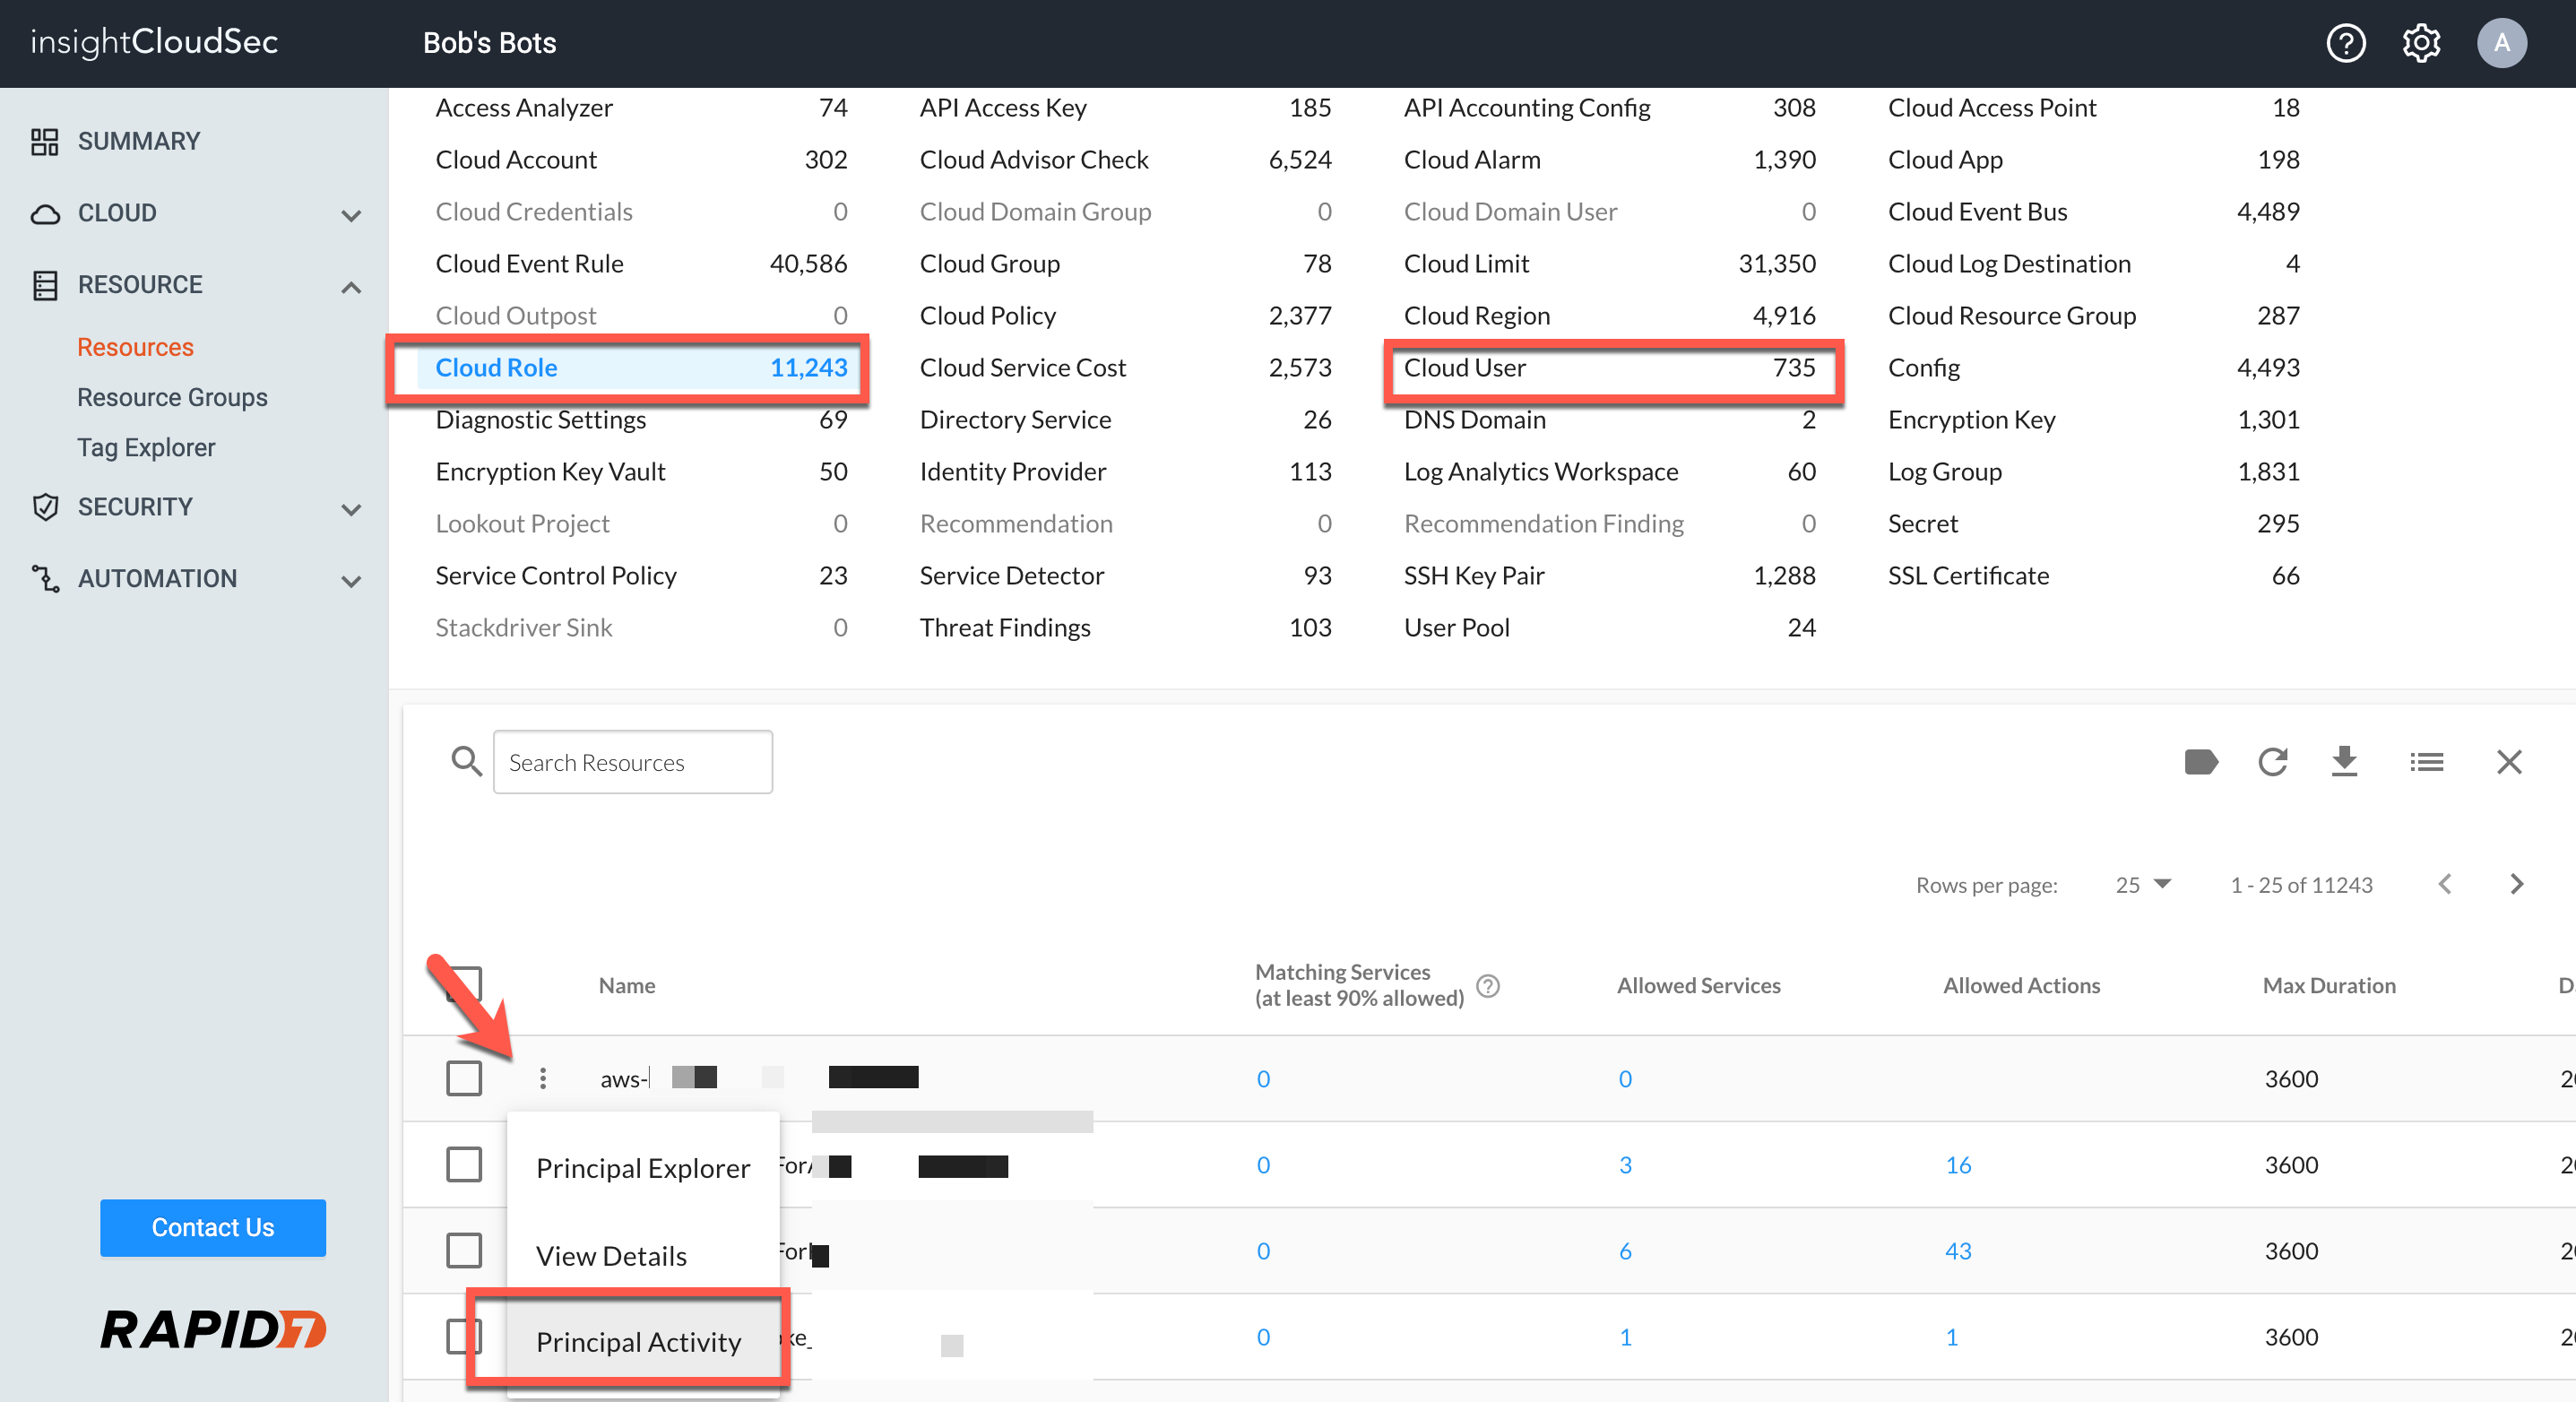Go to SUMMARY in the sidebar
This screenshot has height=1402, width=2576.
point(139,141)
